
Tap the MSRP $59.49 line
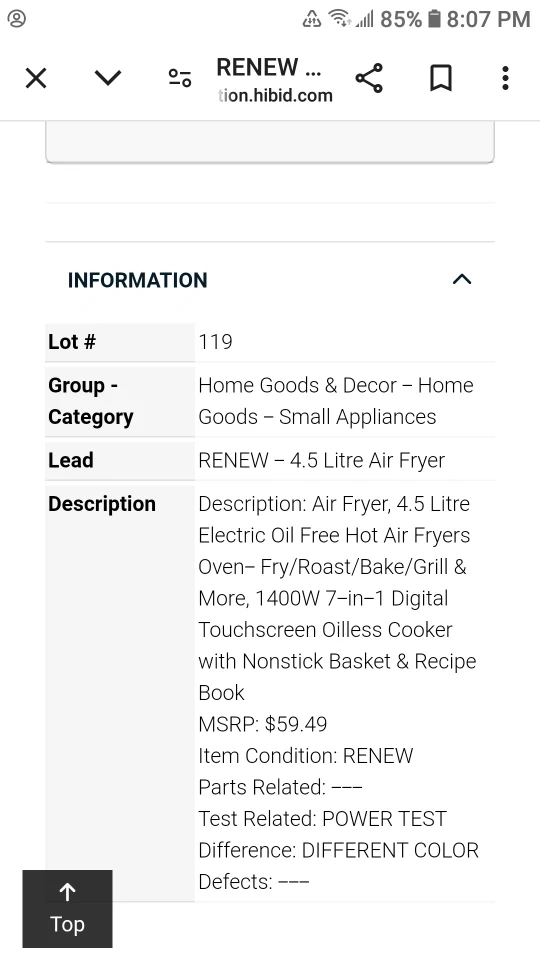pyautogui.click(x=263, y=724)
